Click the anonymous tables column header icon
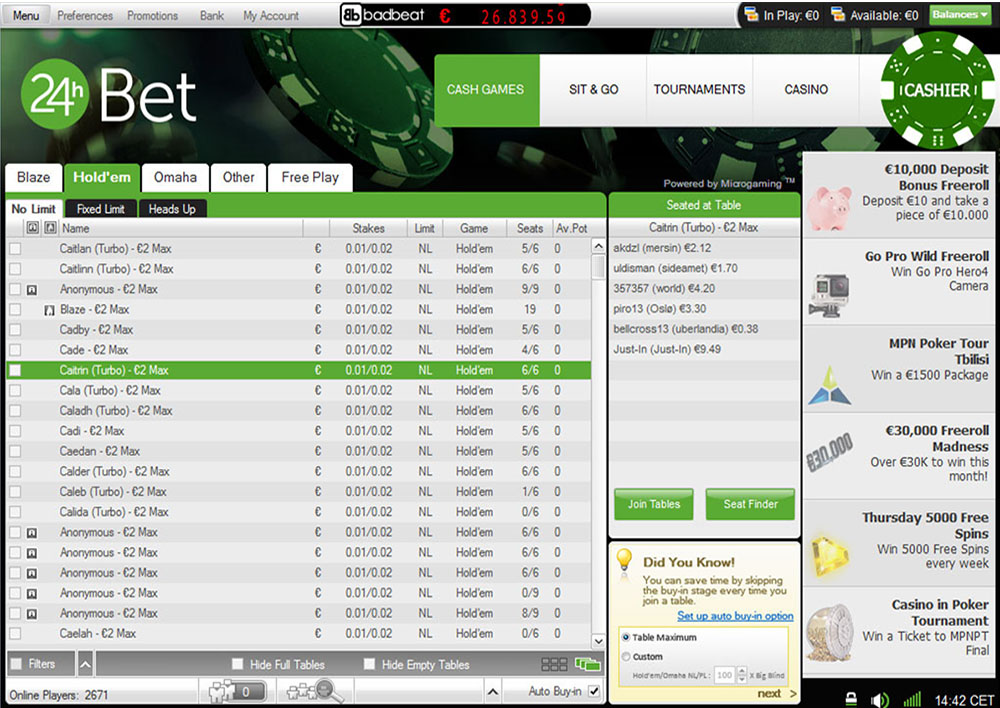The width and height of the screenshot is (1000, 708). [33, 228]
